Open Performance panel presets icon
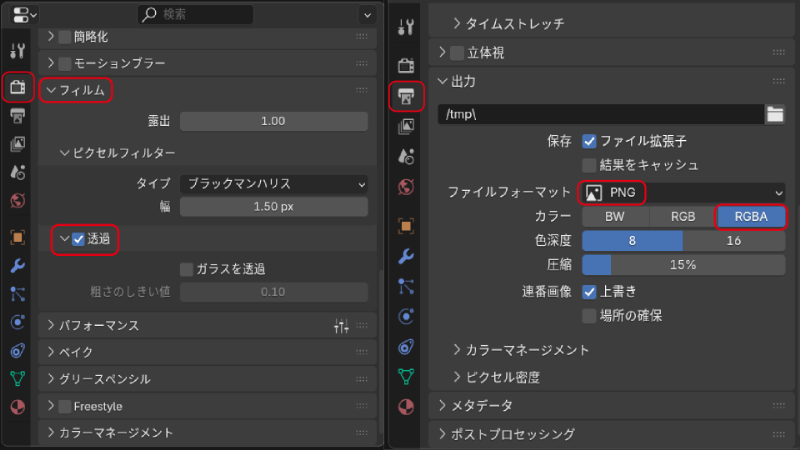Viewport: 800px width, 450px height. coord(341,326)
